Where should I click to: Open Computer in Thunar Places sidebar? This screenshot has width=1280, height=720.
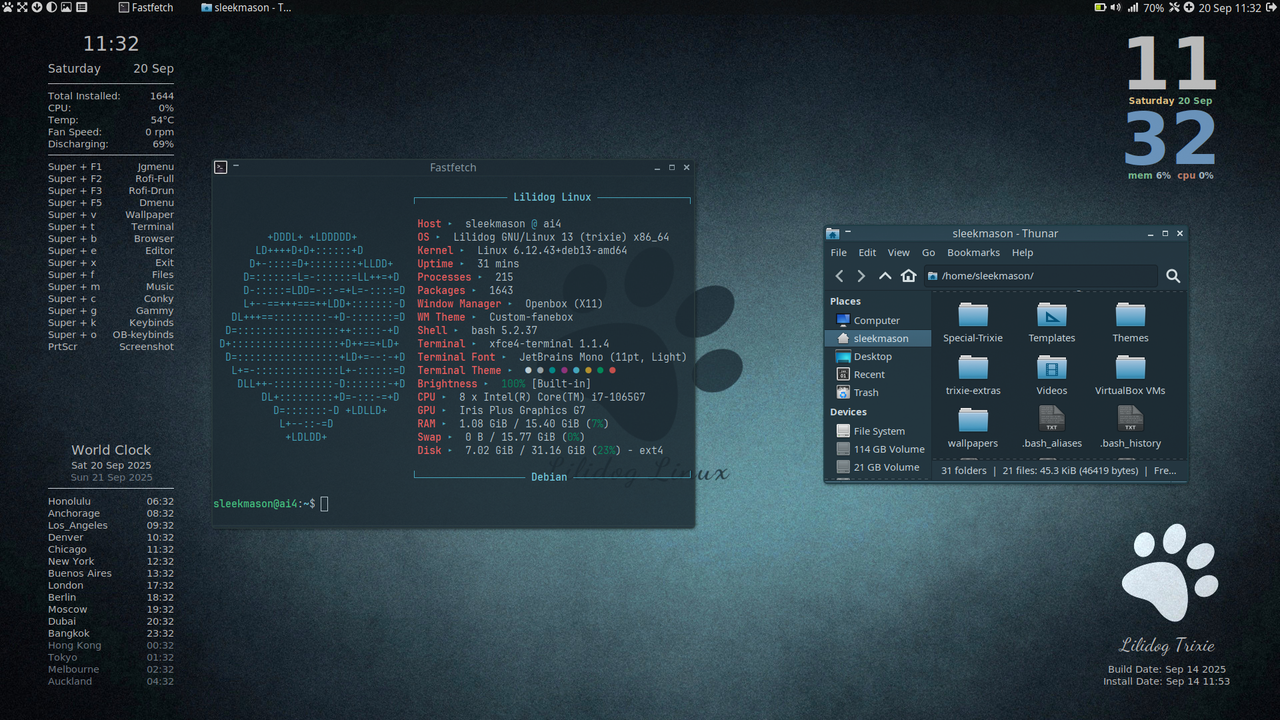pos(878,321)
